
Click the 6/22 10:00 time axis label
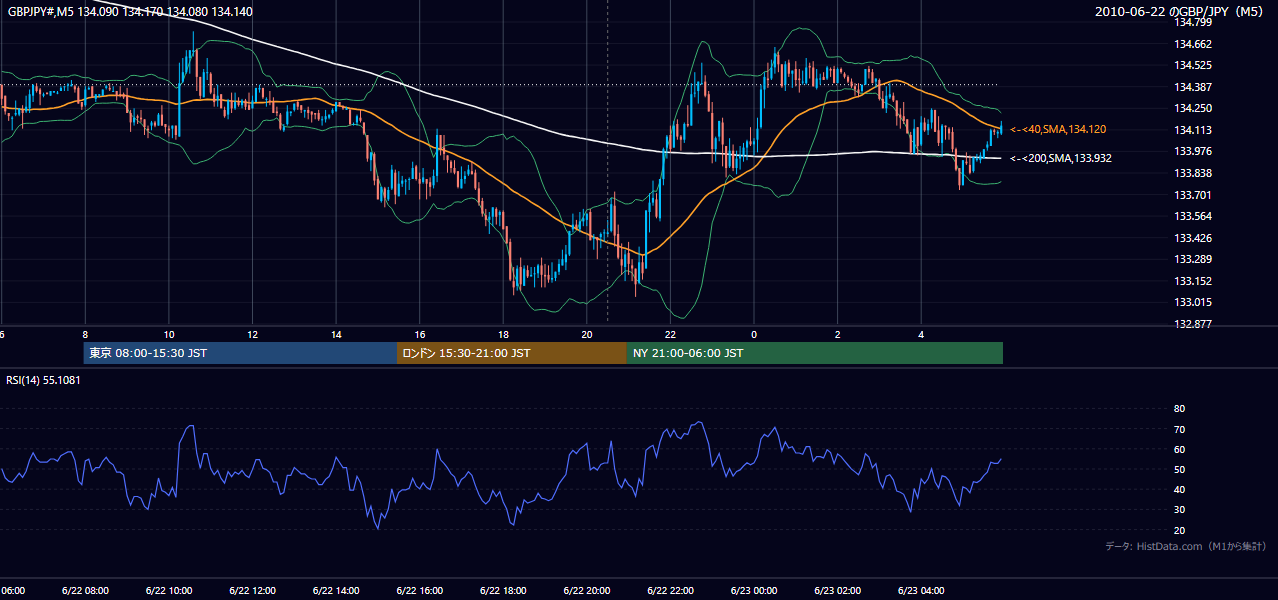168,591
